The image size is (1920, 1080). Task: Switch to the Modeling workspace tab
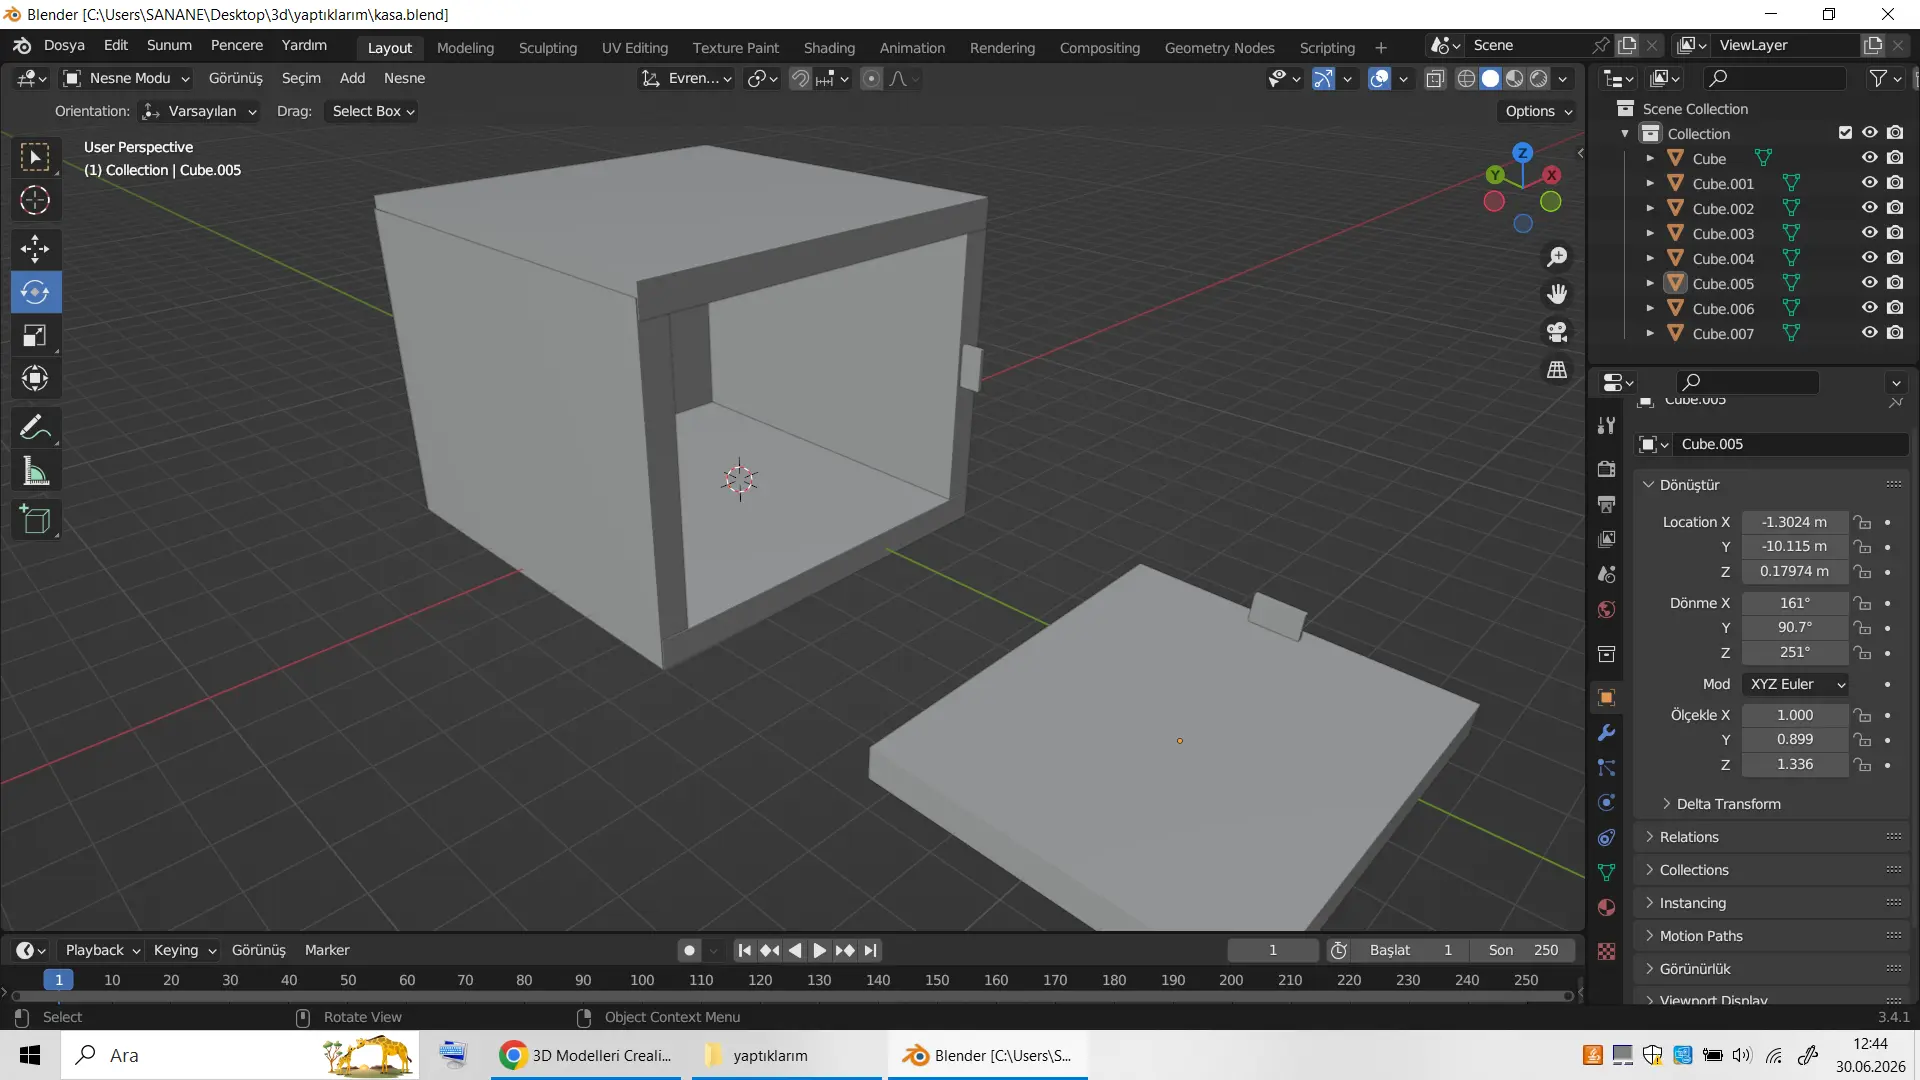(465, 48)
